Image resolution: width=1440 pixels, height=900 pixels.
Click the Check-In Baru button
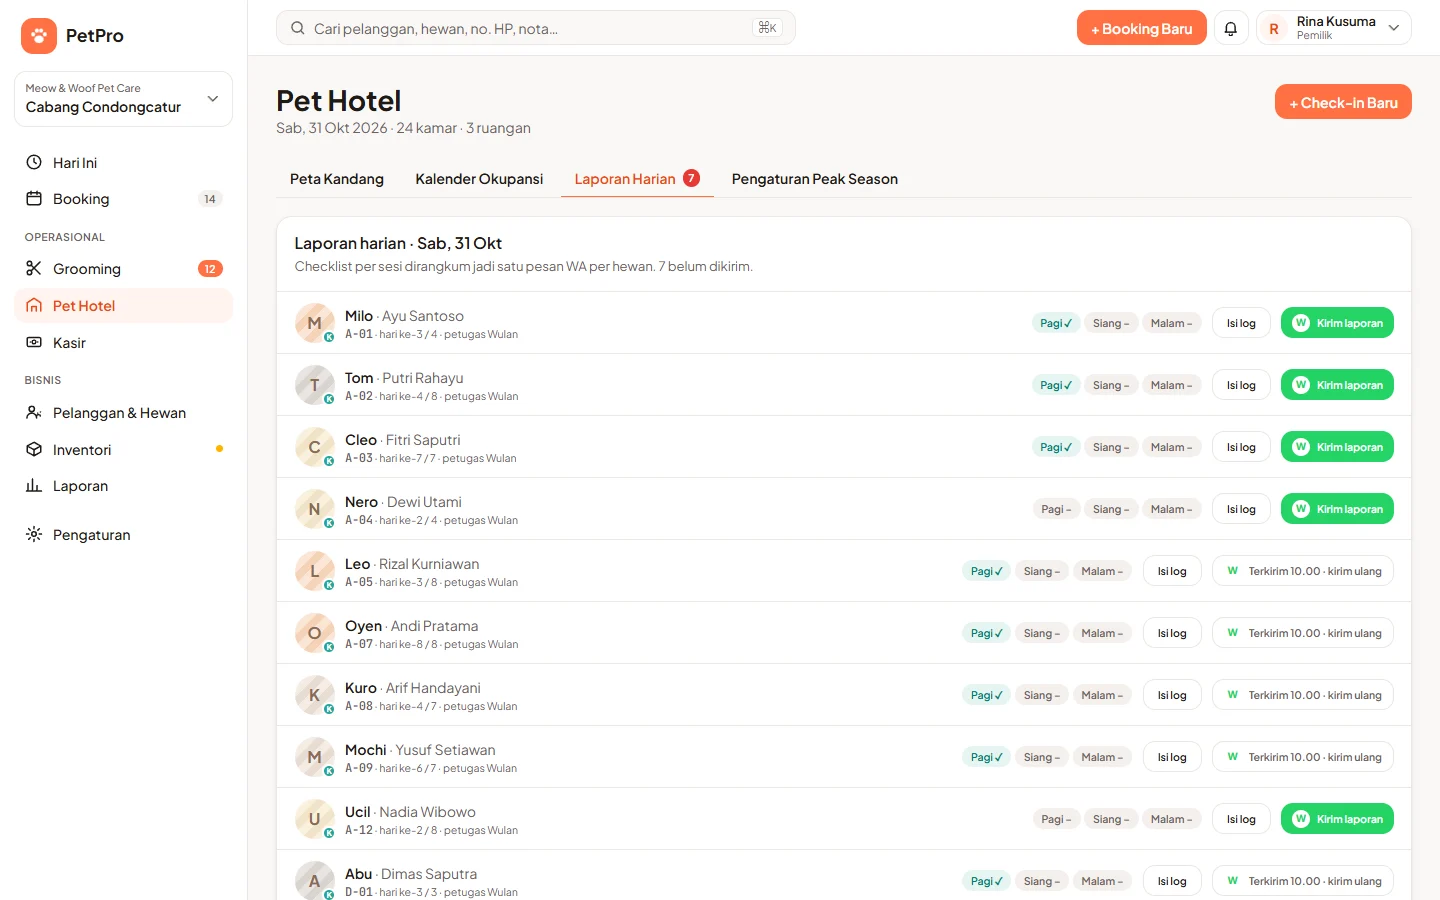1343,102
